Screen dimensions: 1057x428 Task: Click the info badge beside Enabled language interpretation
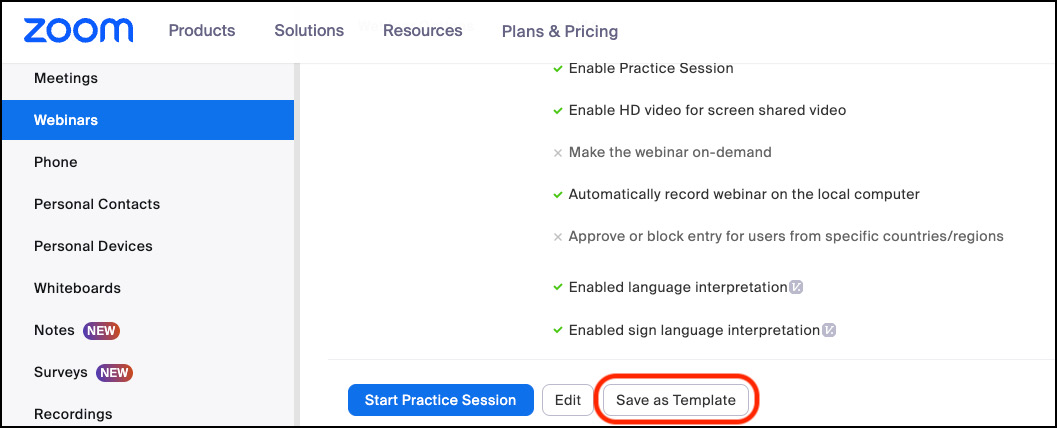coord(796,287)
